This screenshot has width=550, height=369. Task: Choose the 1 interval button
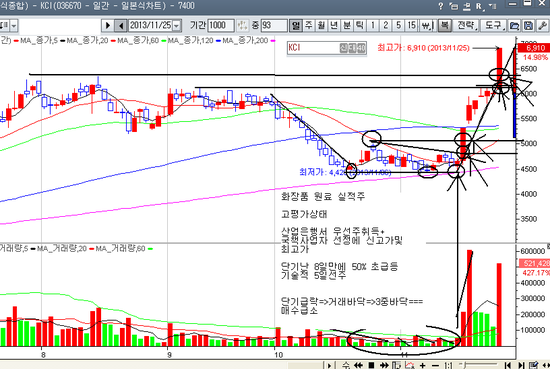373,26
